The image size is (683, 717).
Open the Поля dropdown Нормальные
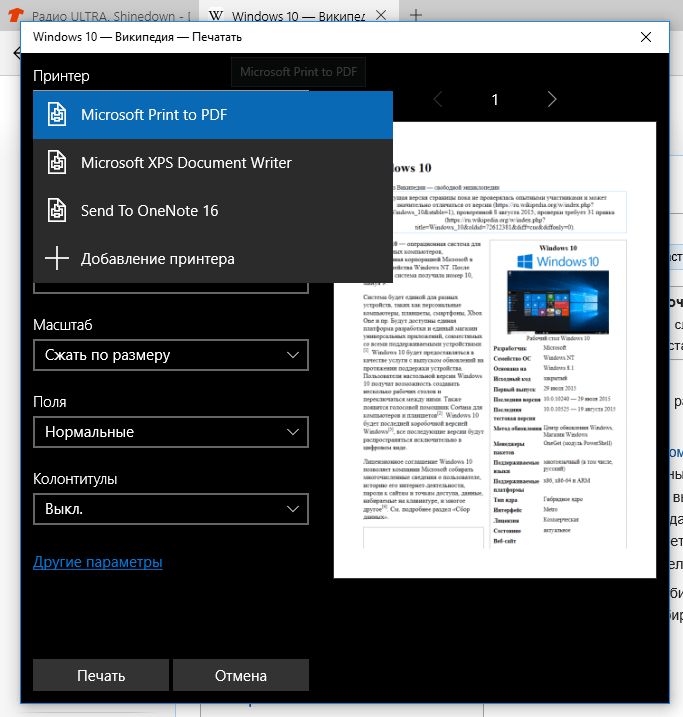coord(171,432)
